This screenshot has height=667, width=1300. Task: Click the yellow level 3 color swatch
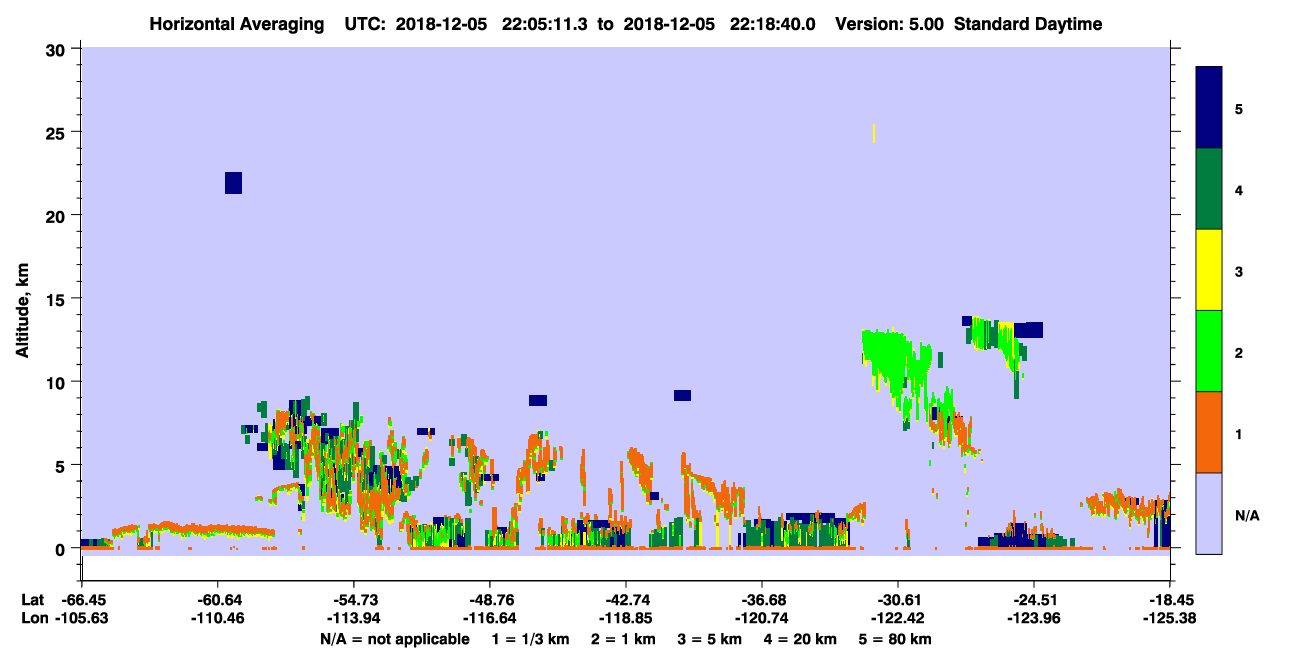(1209, 270)
